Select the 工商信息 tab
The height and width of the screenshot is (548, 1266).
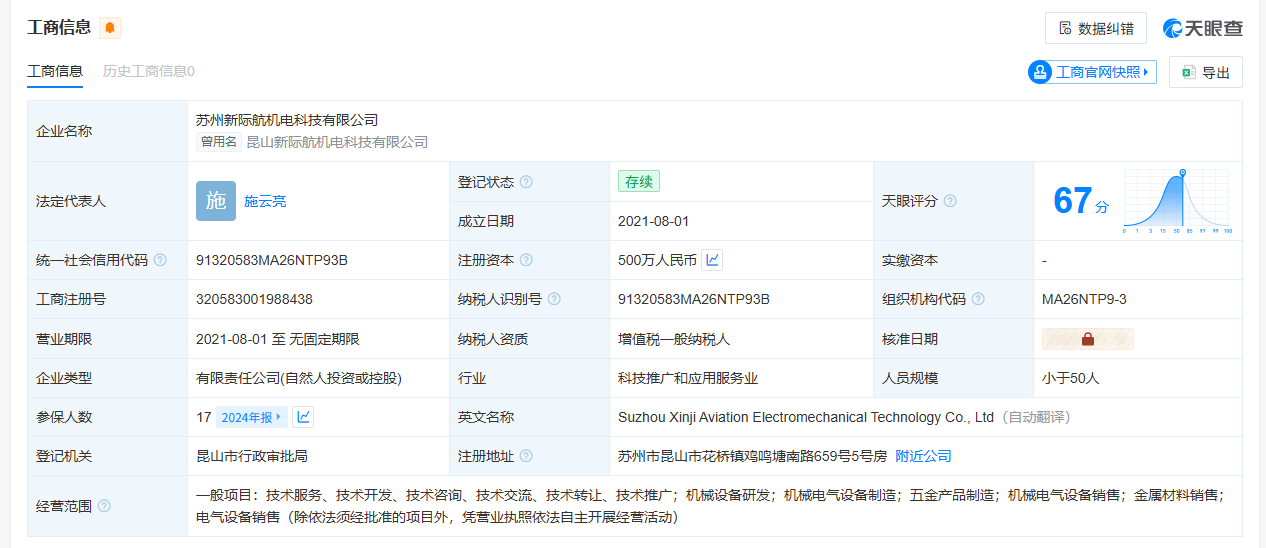(55, 71)
